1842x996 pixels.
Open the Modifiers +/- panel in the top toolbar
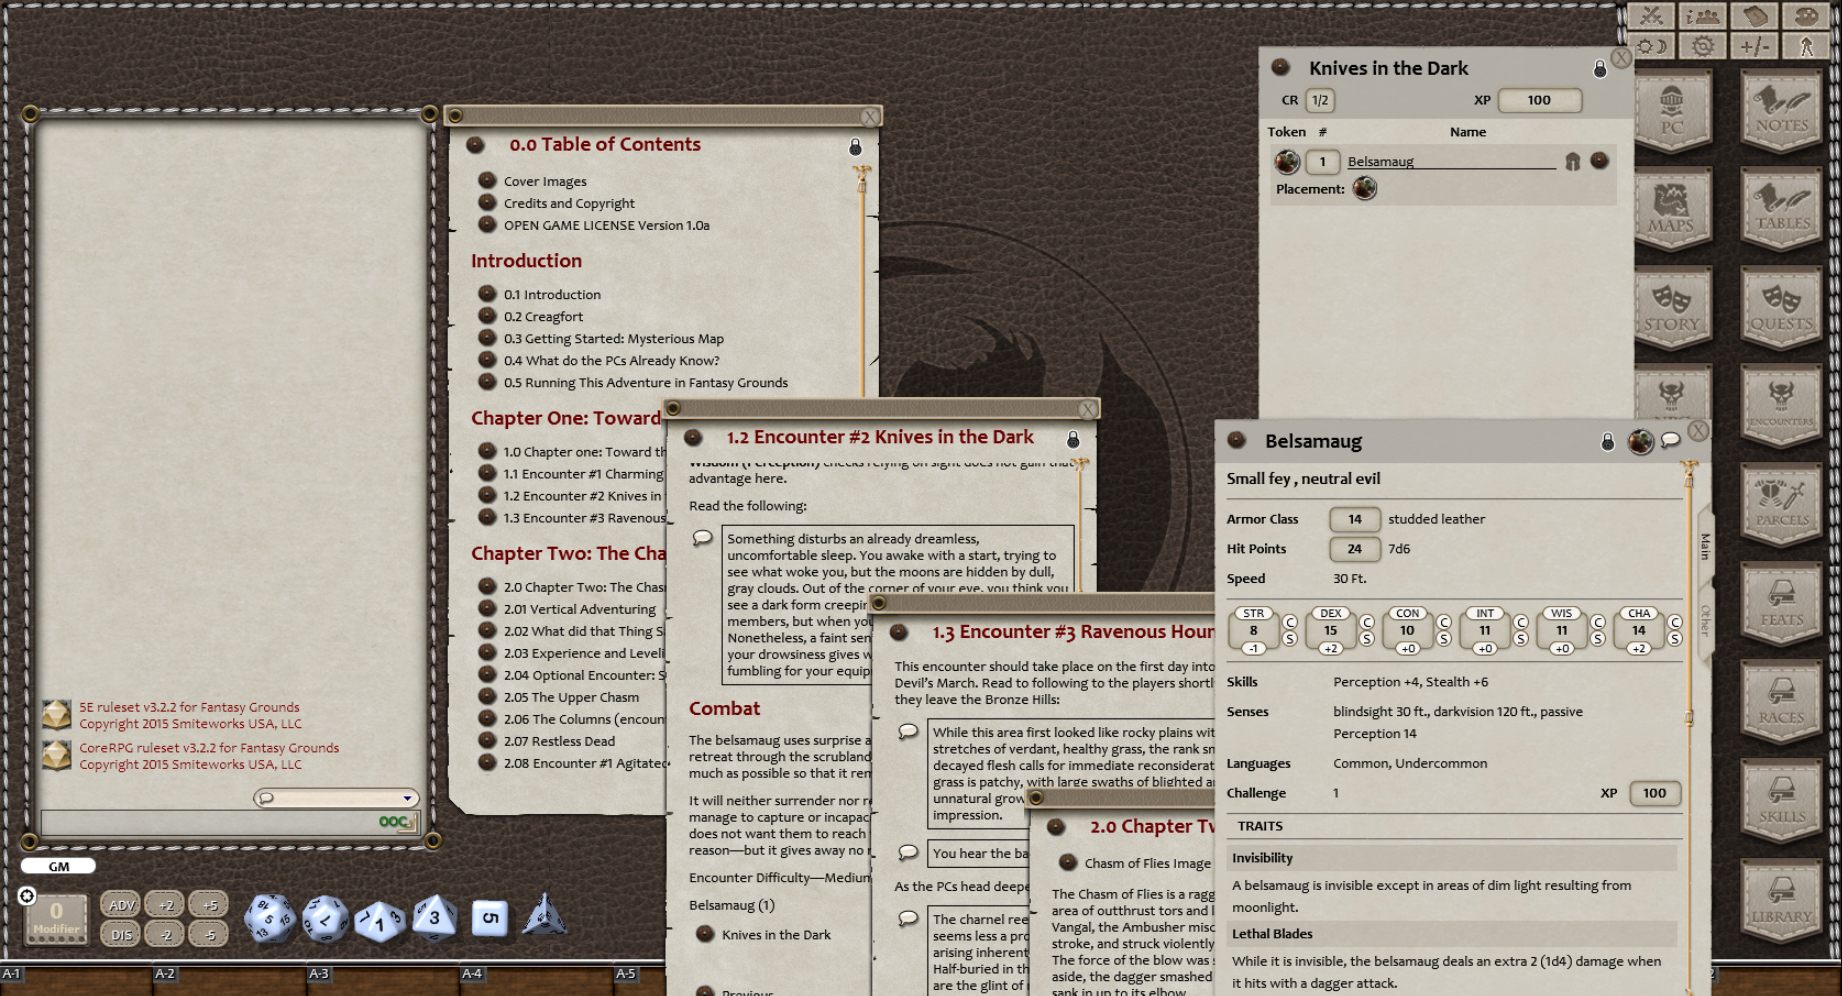click(1755, 45)
